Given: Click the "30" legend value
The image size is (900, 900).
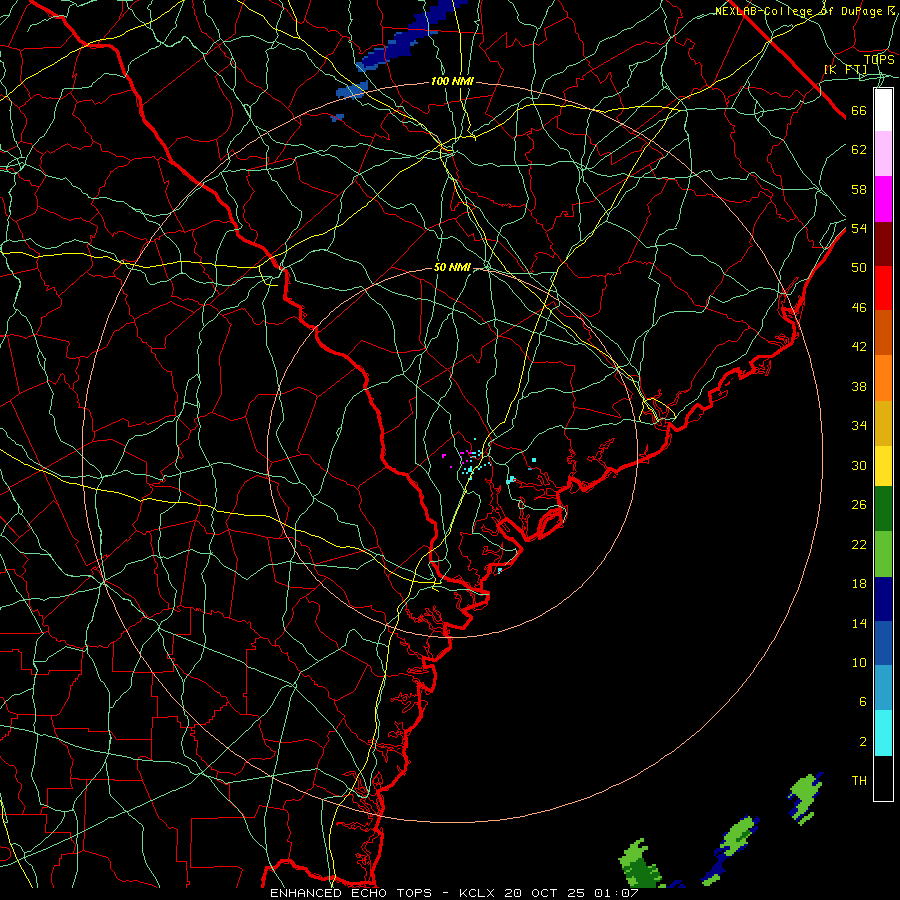Looking at the screenshot, I should [859, 465].
